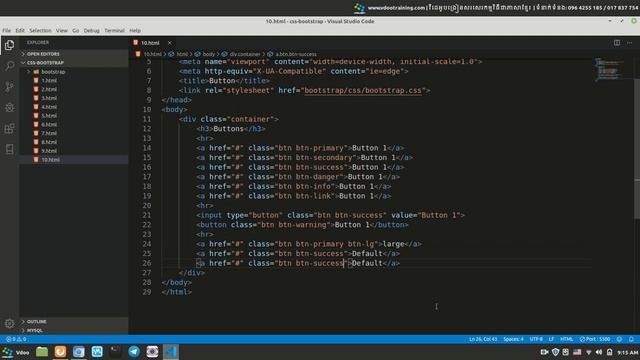Viewport: 640px width, 360px height.
Task: Click the body breadcrumb segment
Action: (x=209, y=54)
